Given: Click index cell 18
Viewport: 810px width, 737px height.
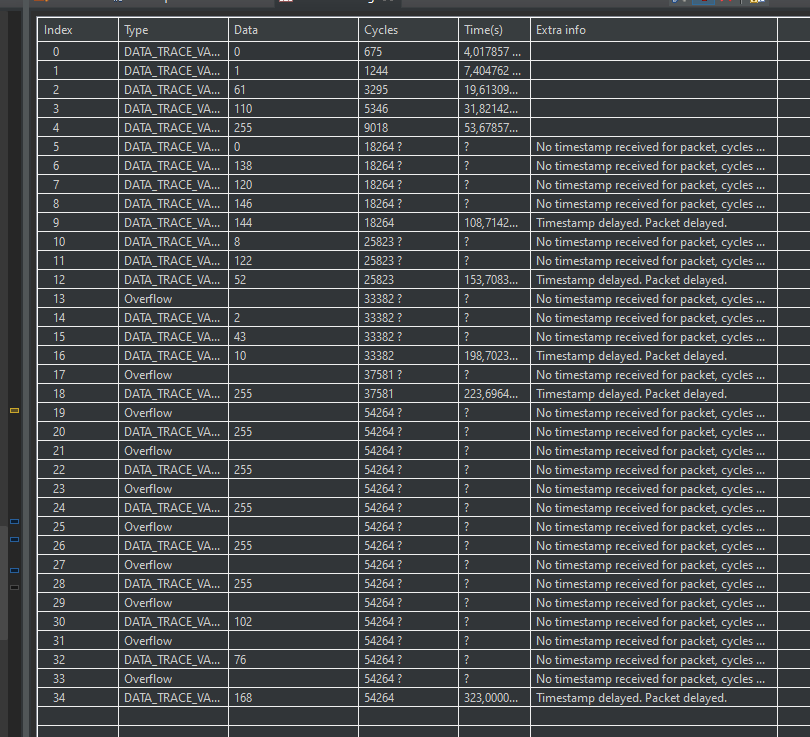Looking at the screenshot, I should (x=78, y=394).
